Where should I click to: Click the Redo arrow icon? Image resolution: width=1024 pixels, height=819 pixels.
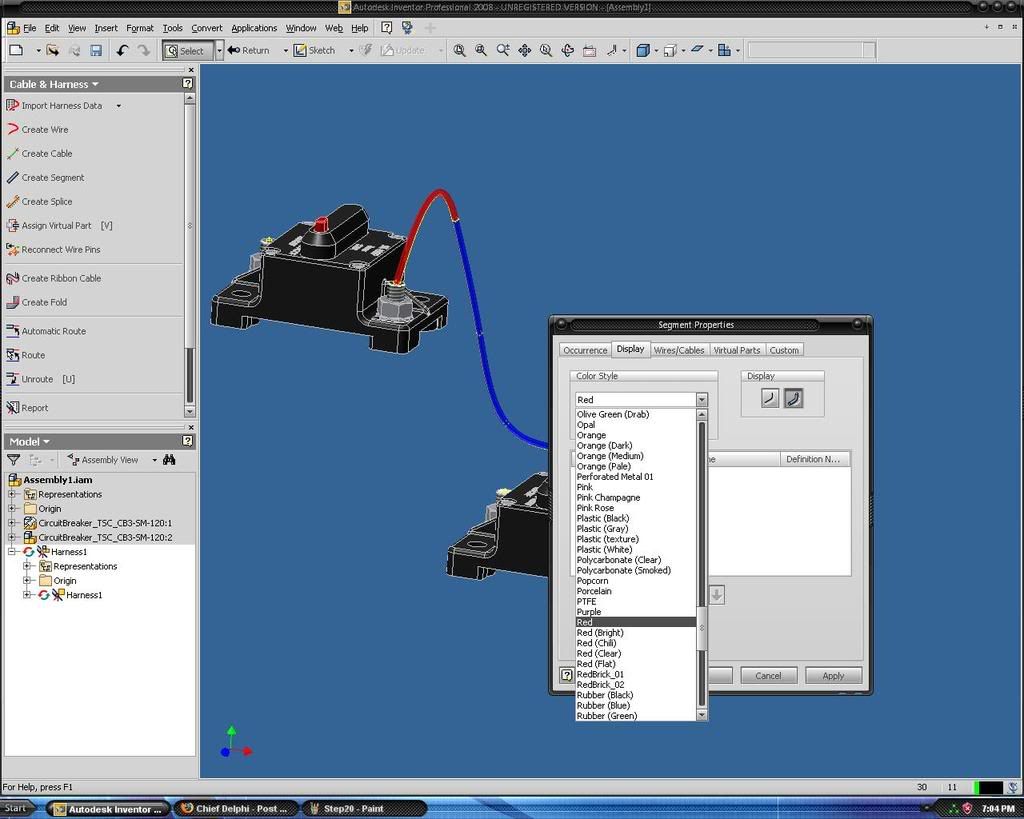(x=144, y=50)
